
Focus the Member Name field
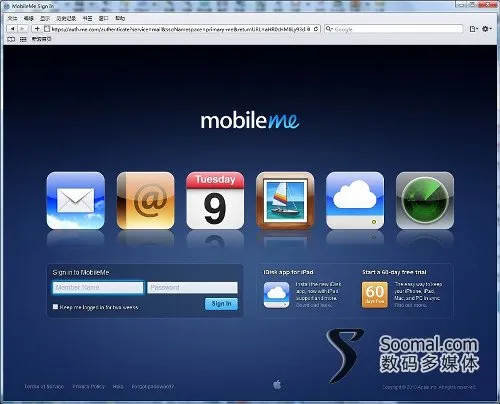pos(98,288)
